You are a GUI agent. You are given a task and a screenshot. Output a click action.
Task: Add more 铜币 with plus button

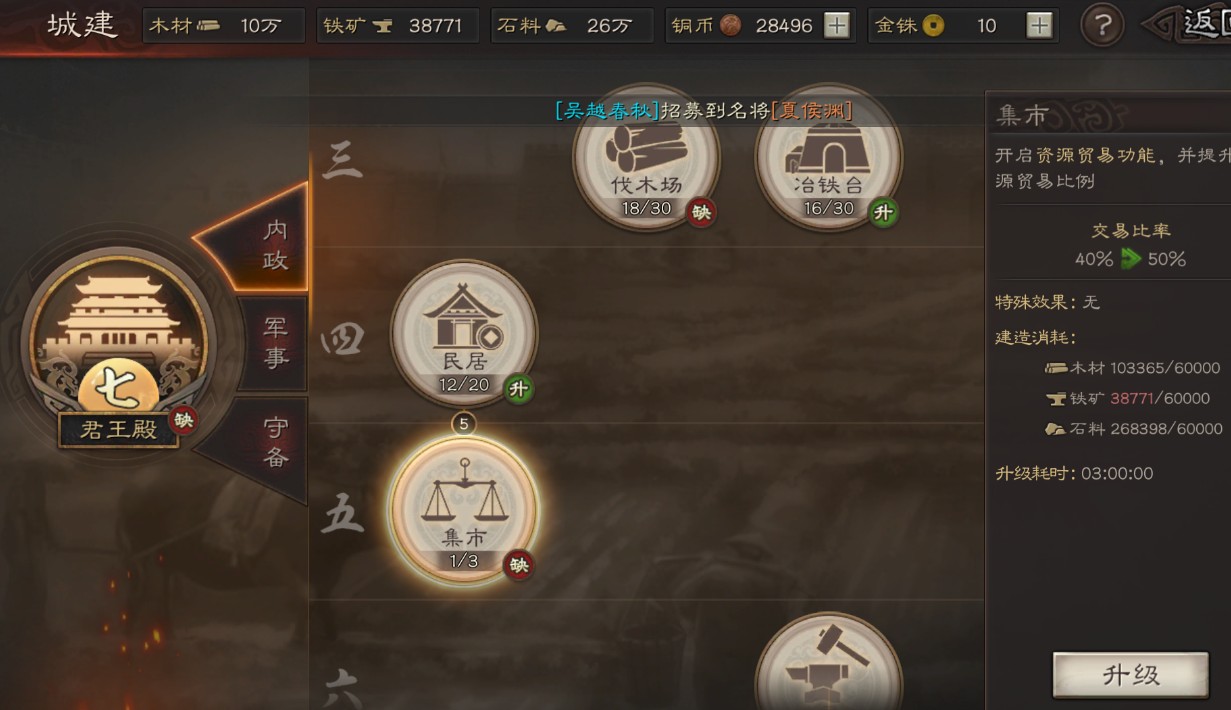837,26
